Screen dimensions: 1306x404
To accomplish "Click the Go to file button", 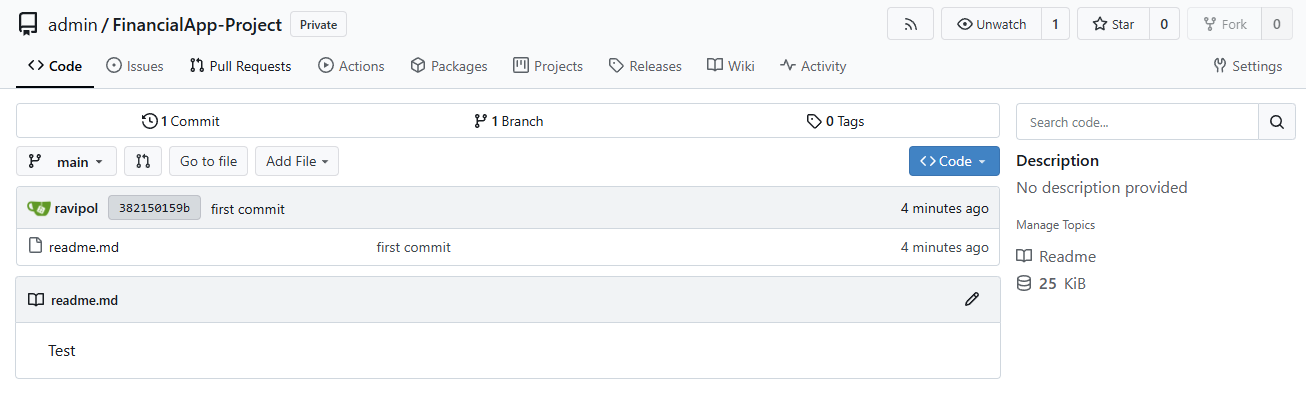I will click(x=208, y=161).
